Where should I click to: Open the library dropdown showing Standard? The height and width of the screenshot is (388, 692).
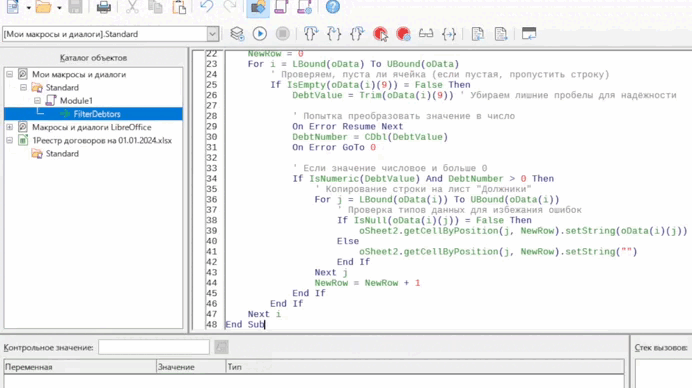click(212, 34)
